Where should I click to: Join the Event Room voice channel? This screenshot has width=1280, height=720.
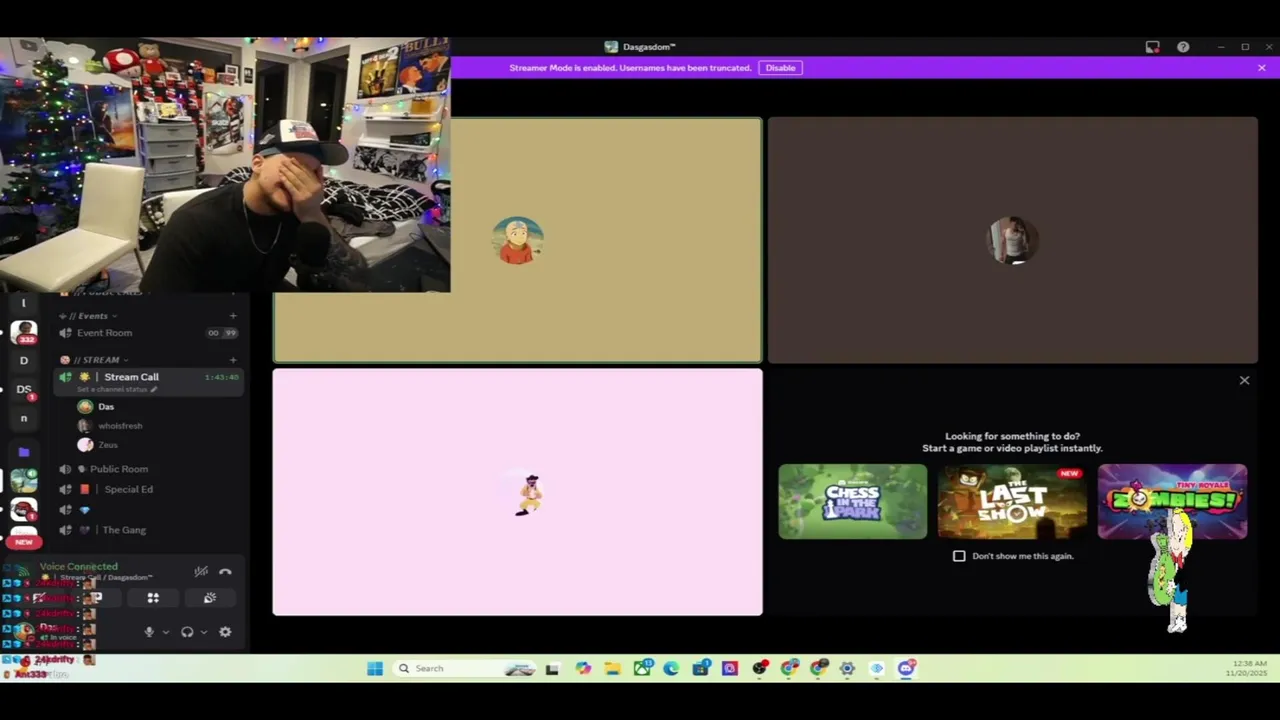coord(150,333)
